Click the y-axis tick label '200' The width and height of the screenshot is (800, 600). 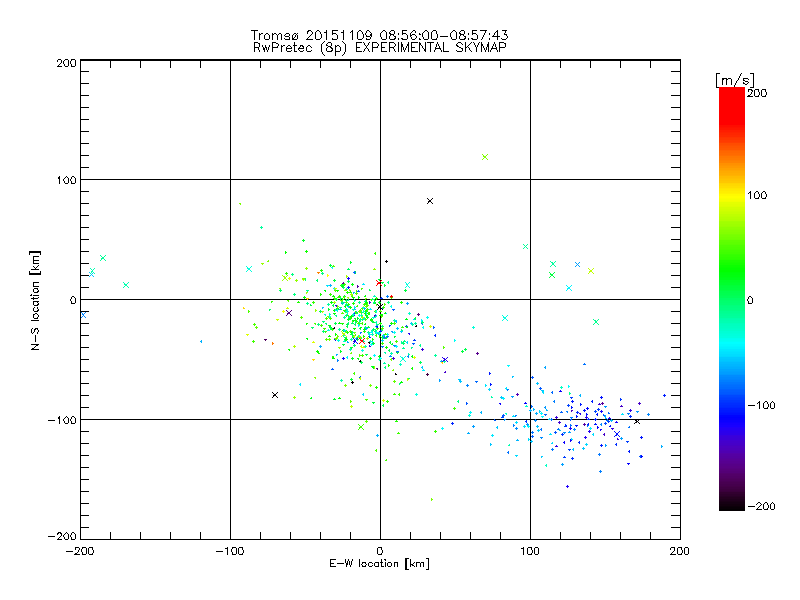pyautogui.click(x=67, y=63)
